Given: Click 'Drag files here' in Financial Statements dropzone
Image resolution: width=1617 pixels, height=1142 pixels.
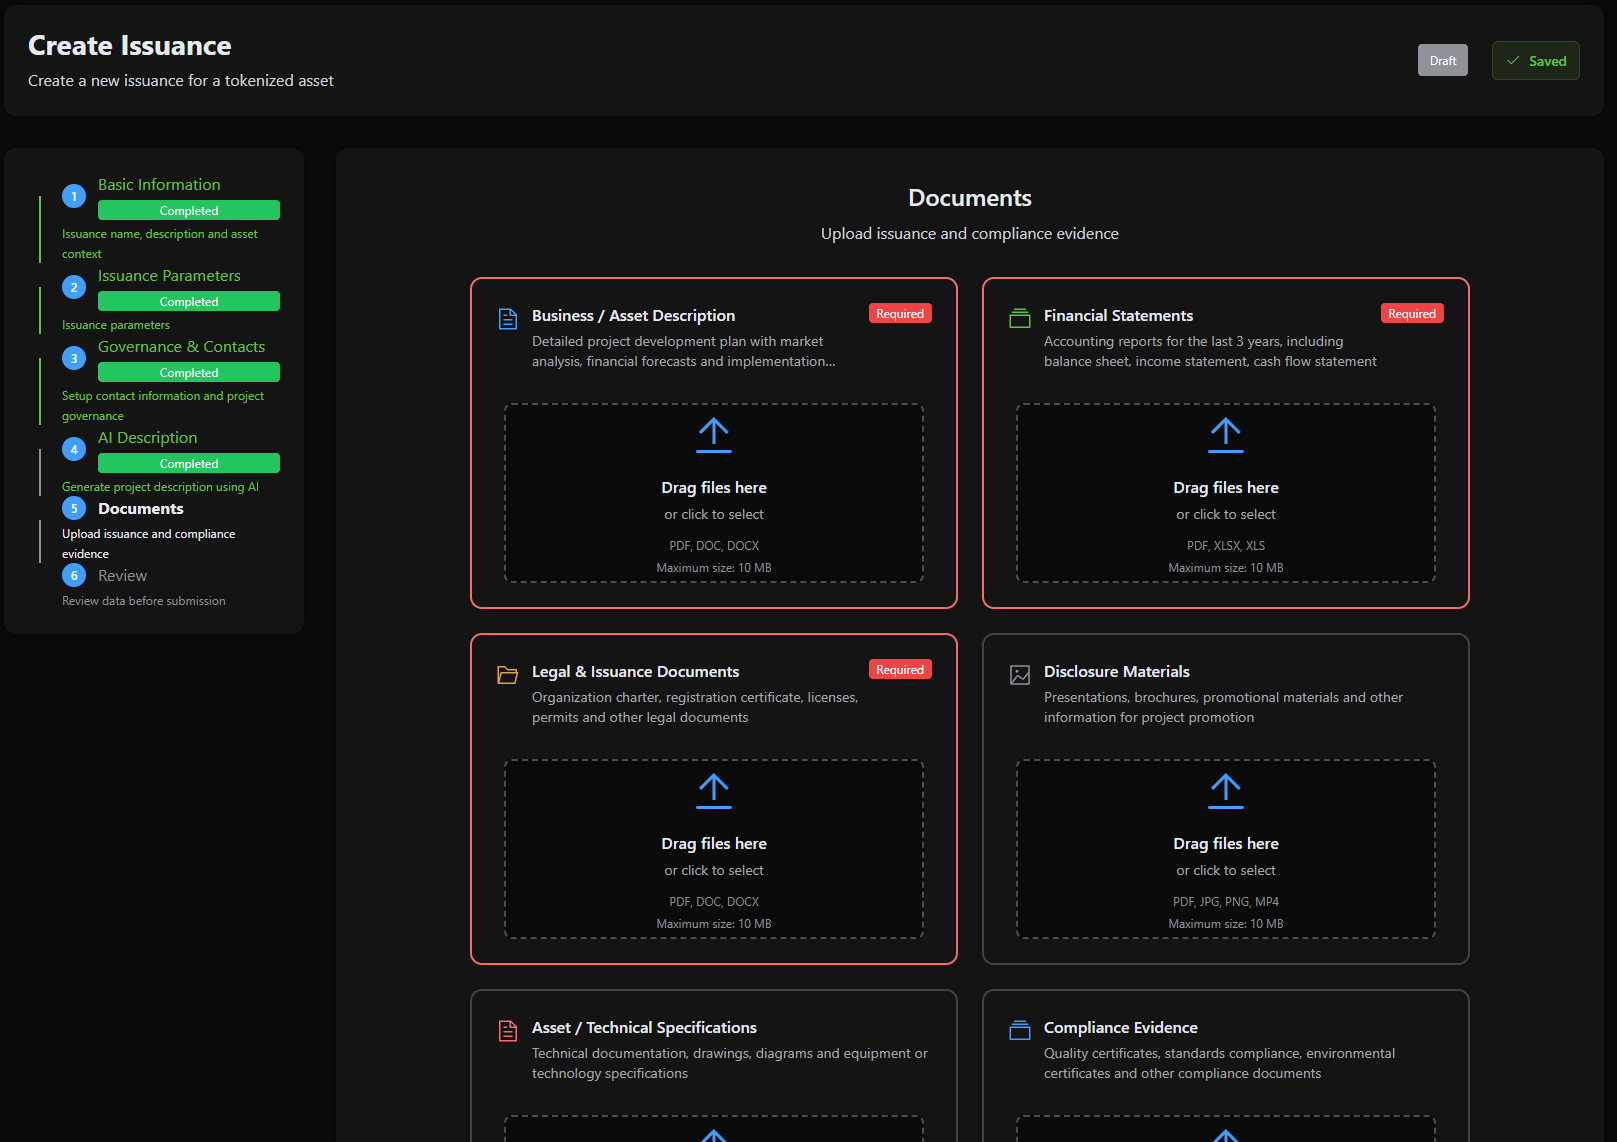Looking at the screenshot, I should click(x=1226, y=488).
